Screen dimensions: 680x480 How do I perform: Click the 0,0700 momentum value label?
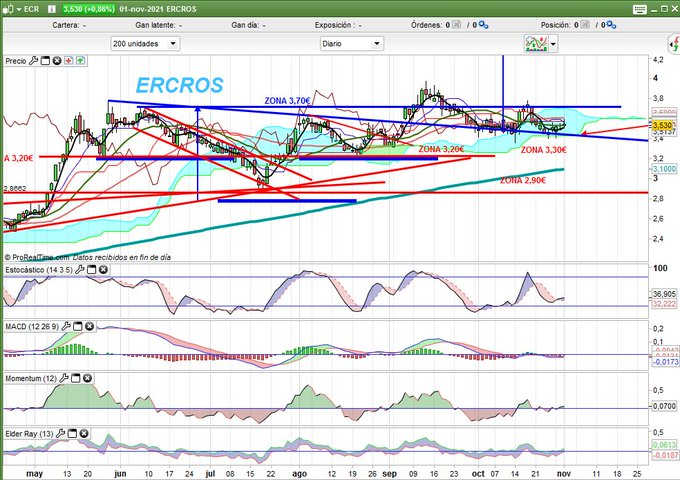[664, 406]
